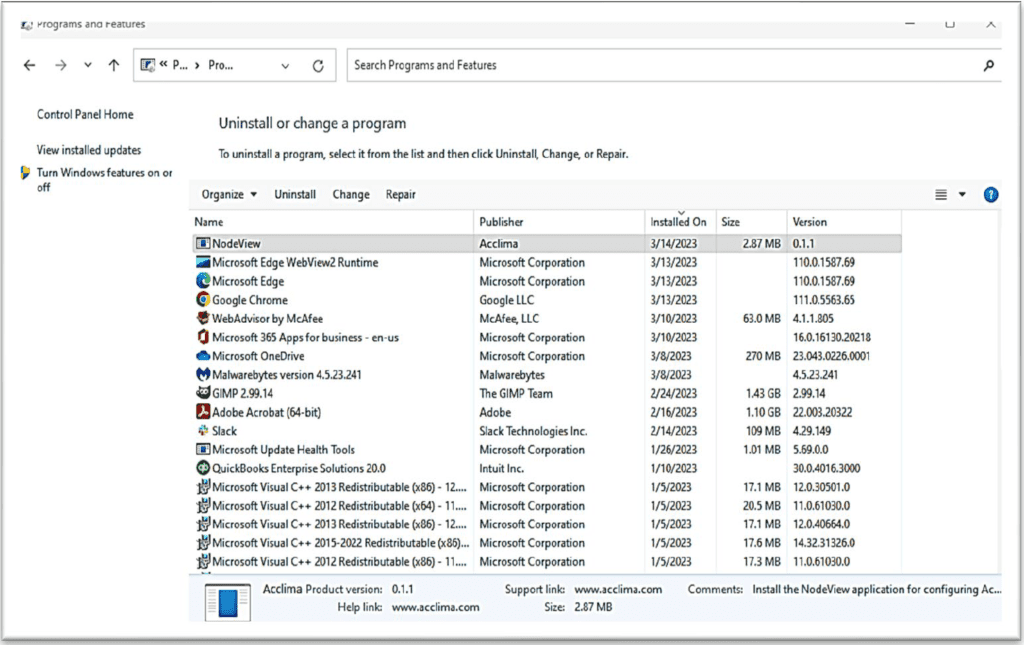Image resolution: width=1024 pixels, height=645 pixels.
Task: Click the Change toolbar item
Action: [351, 194]
